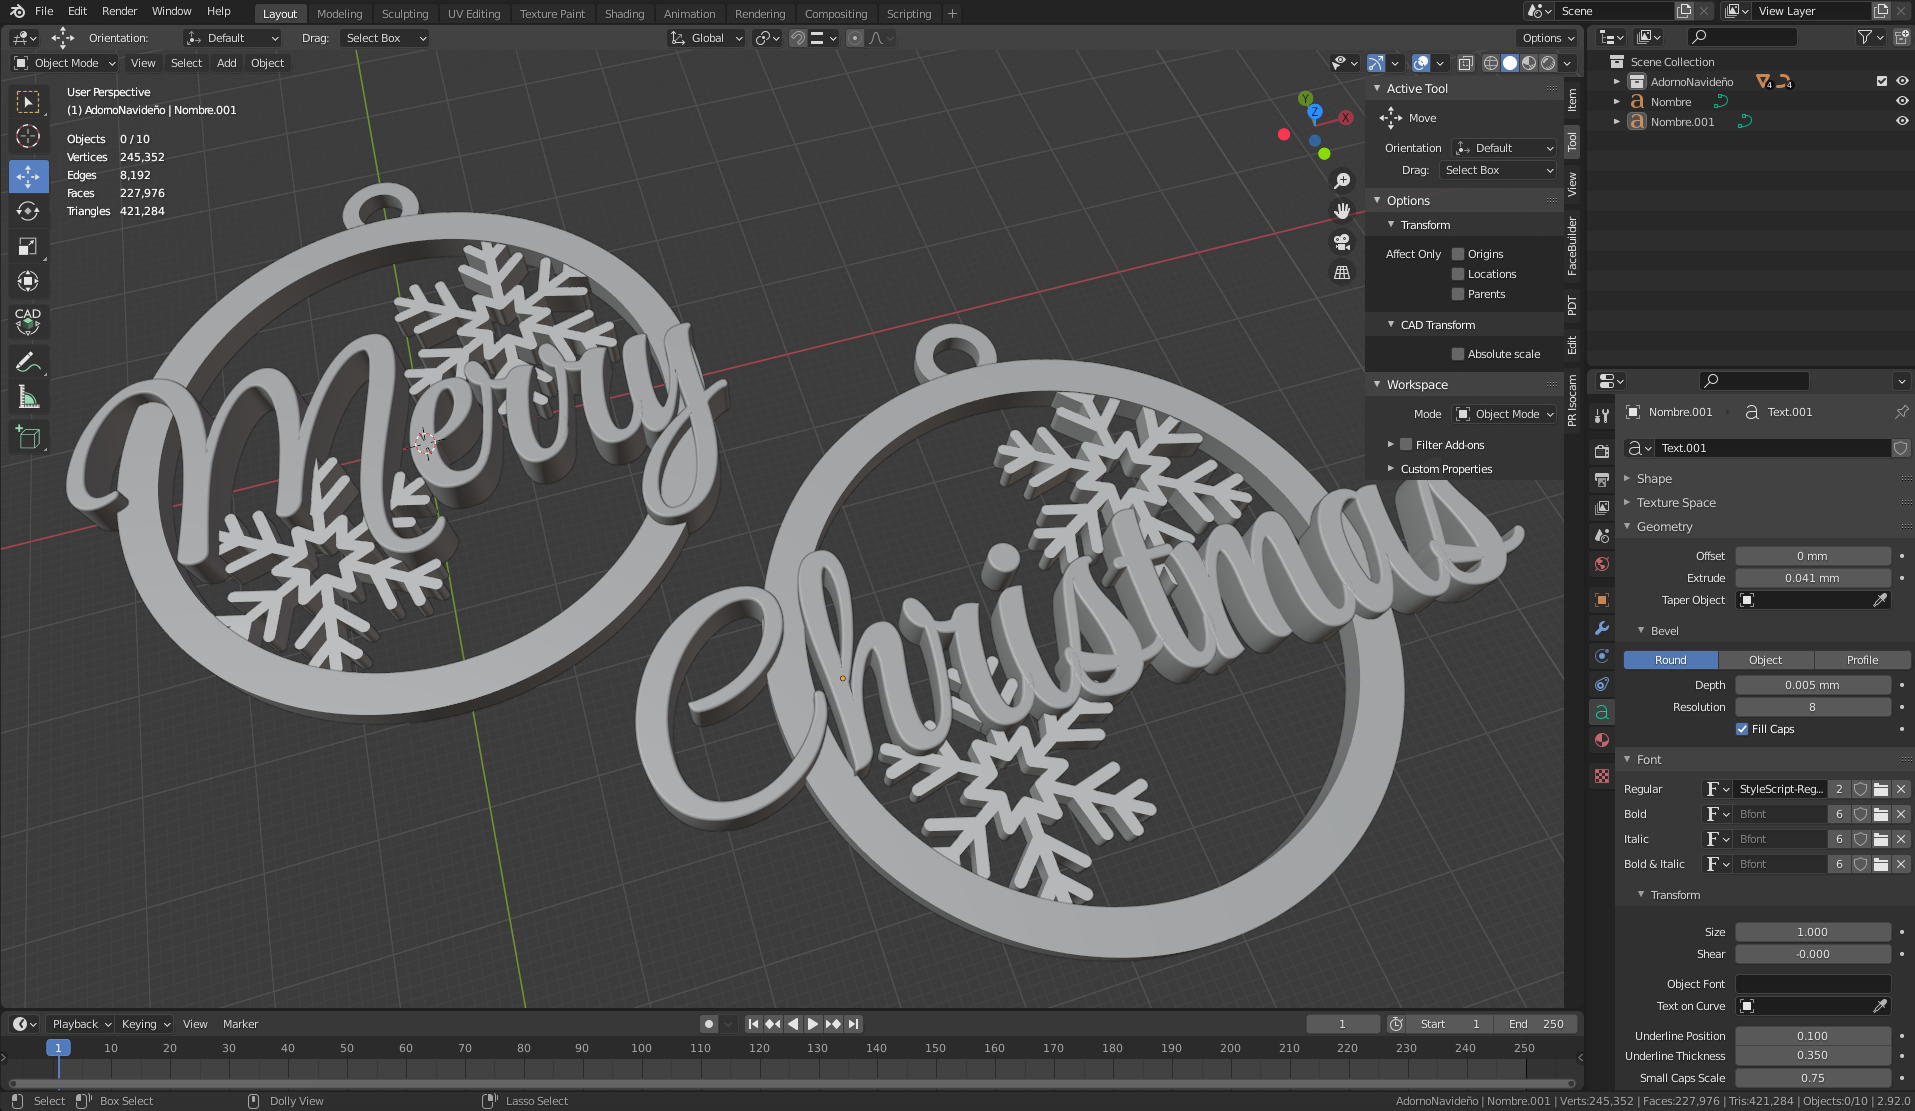Select the Rotate tool in toolbar
1915x1111 pixels.
[x=28, y=211]
